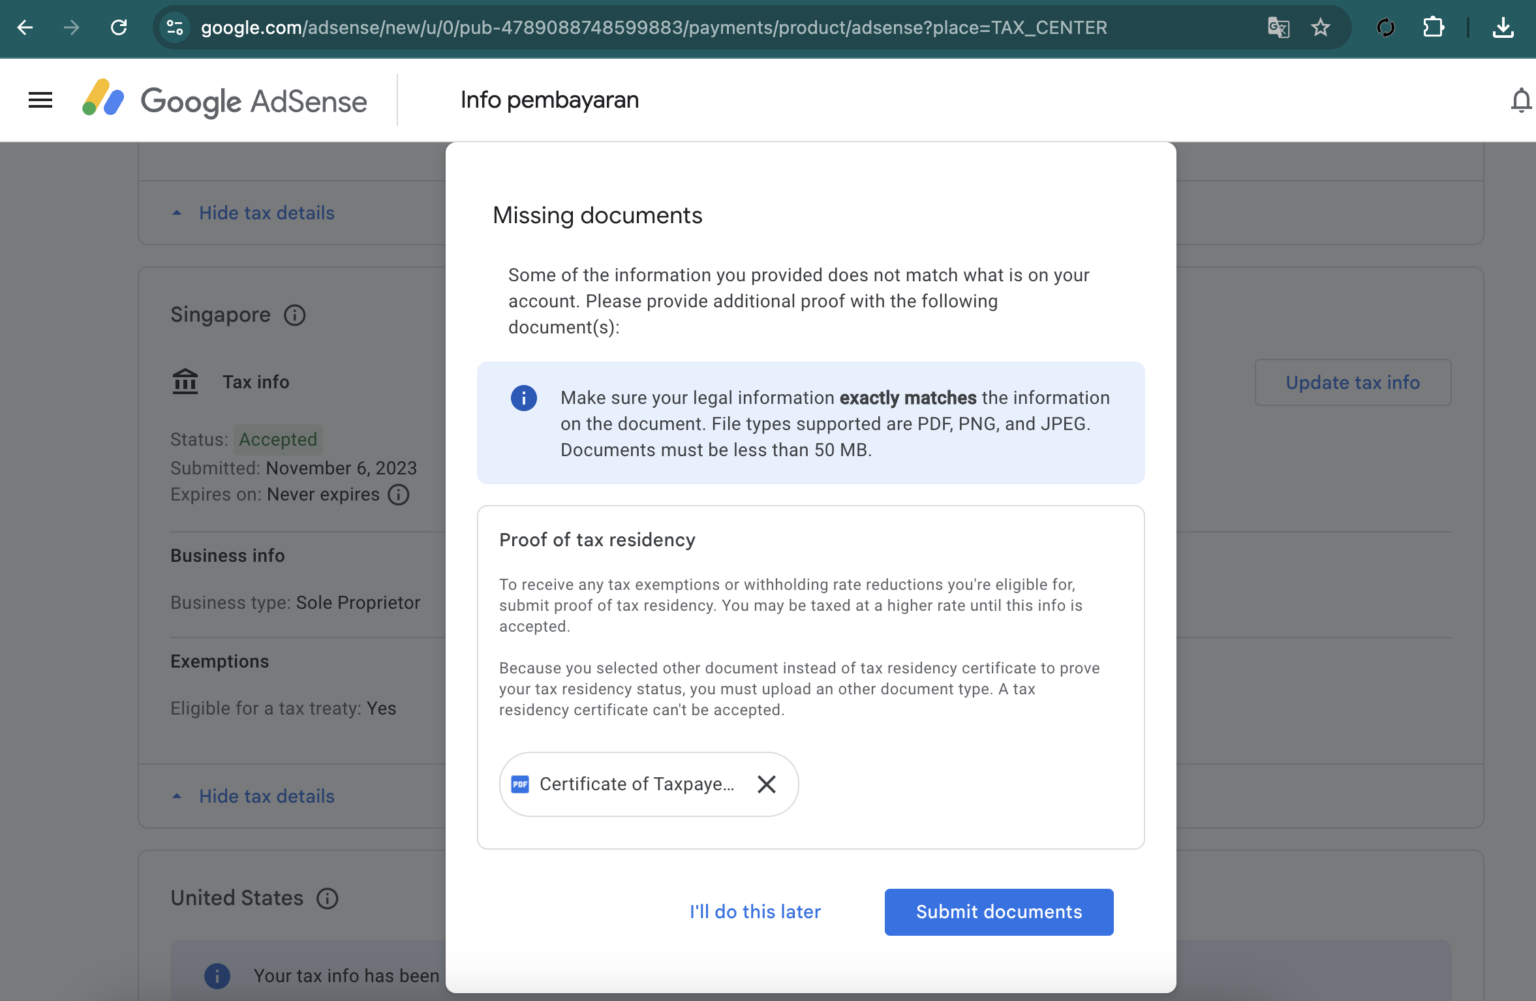Click the info icon next to Singapore
1536x1001 pixels.
(294, 315)
